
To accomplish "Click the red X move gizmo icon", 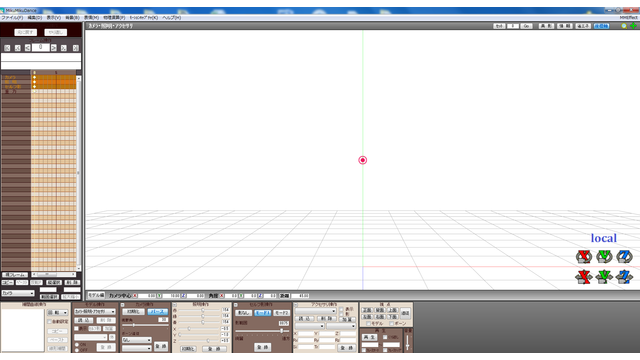I will click(x=584, y=277).
